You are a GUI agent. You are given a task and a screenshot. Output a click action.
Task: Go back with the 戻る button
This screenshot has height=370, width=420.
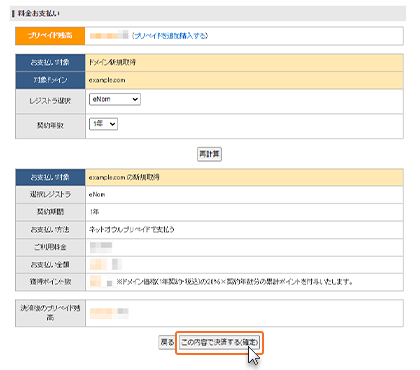[167, 342]
